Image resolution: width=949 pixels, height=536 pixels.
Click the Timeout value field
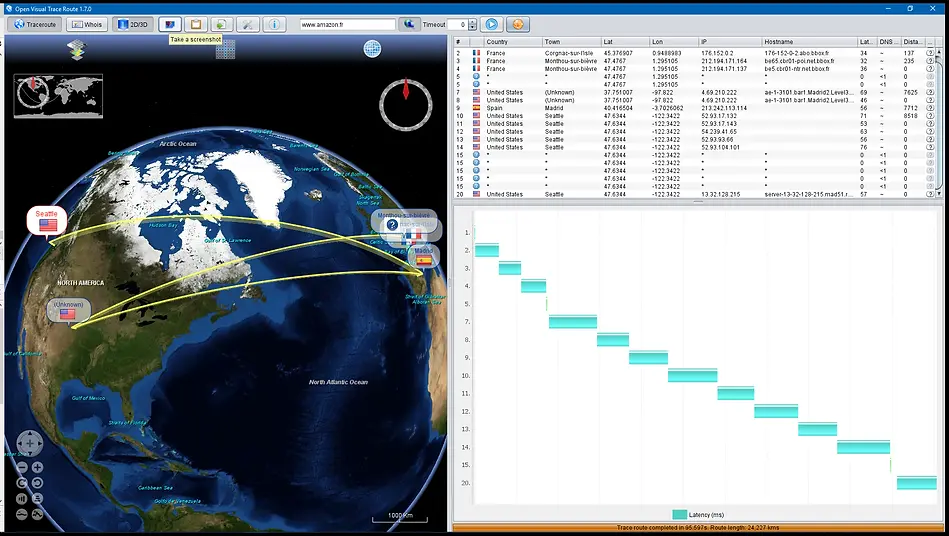(x=457, y=25)
